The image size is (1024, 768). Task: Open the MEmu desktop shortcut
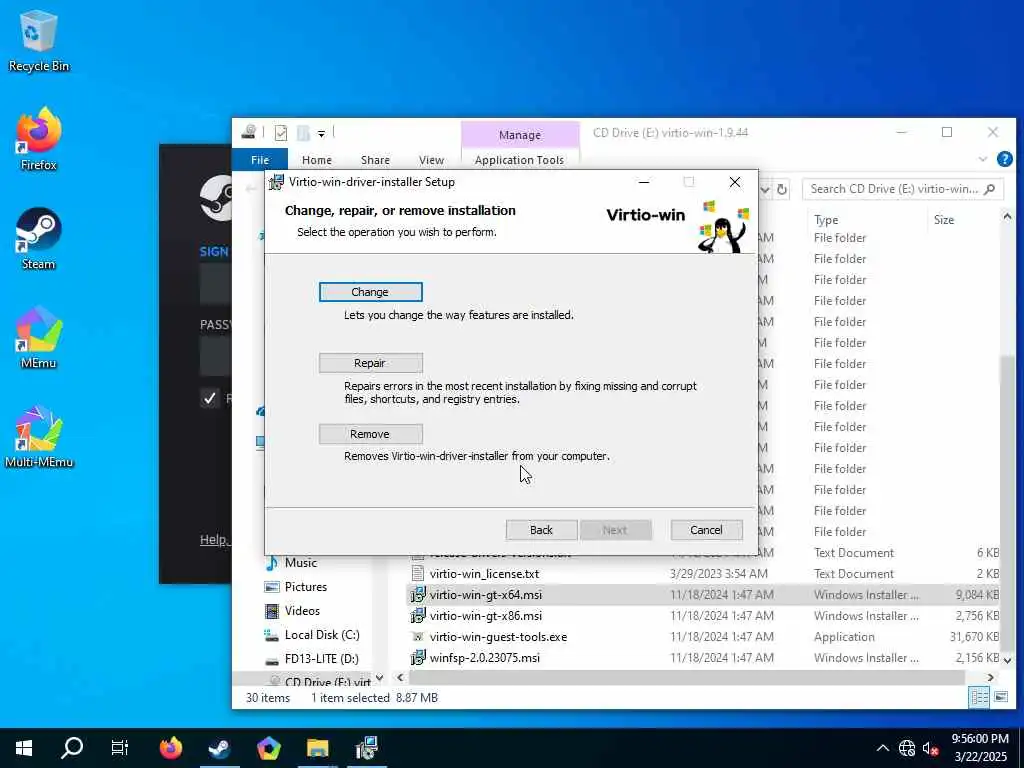[x=38, y=338]
